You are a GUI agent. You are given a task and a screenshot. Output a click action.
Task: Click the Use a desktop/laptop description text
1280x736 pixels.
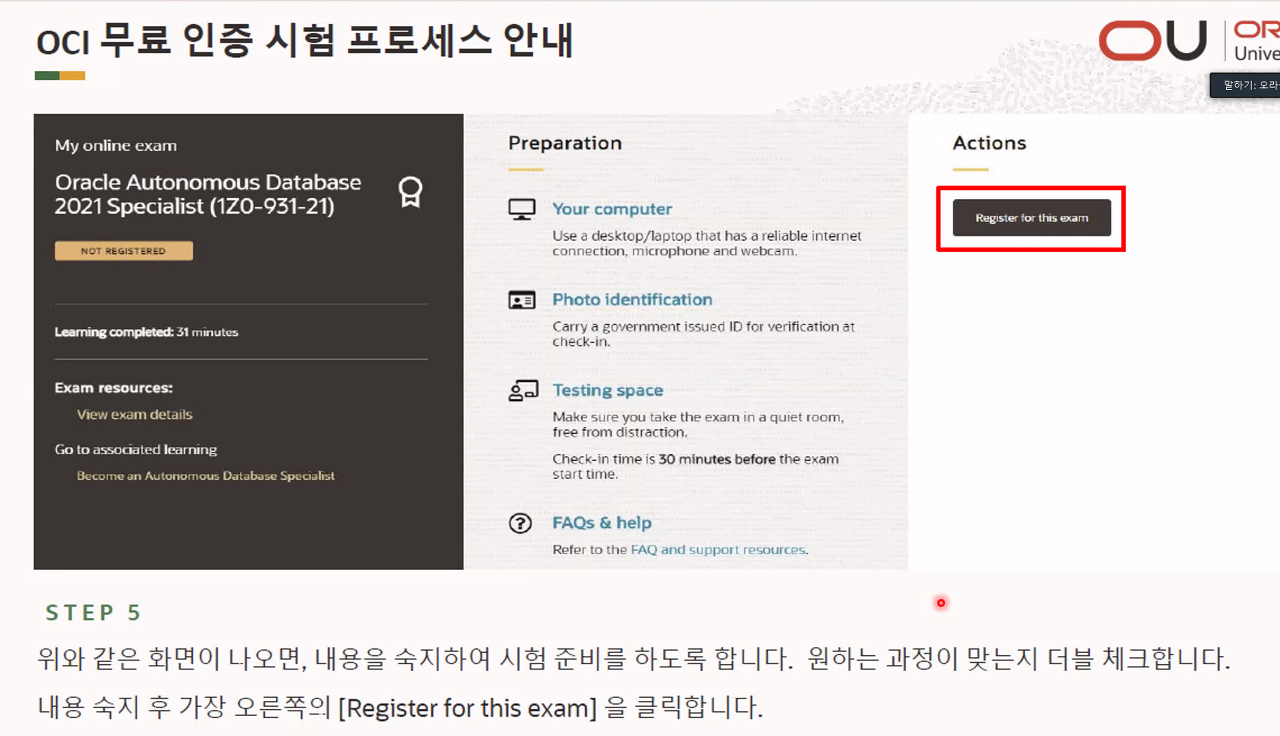707,244
